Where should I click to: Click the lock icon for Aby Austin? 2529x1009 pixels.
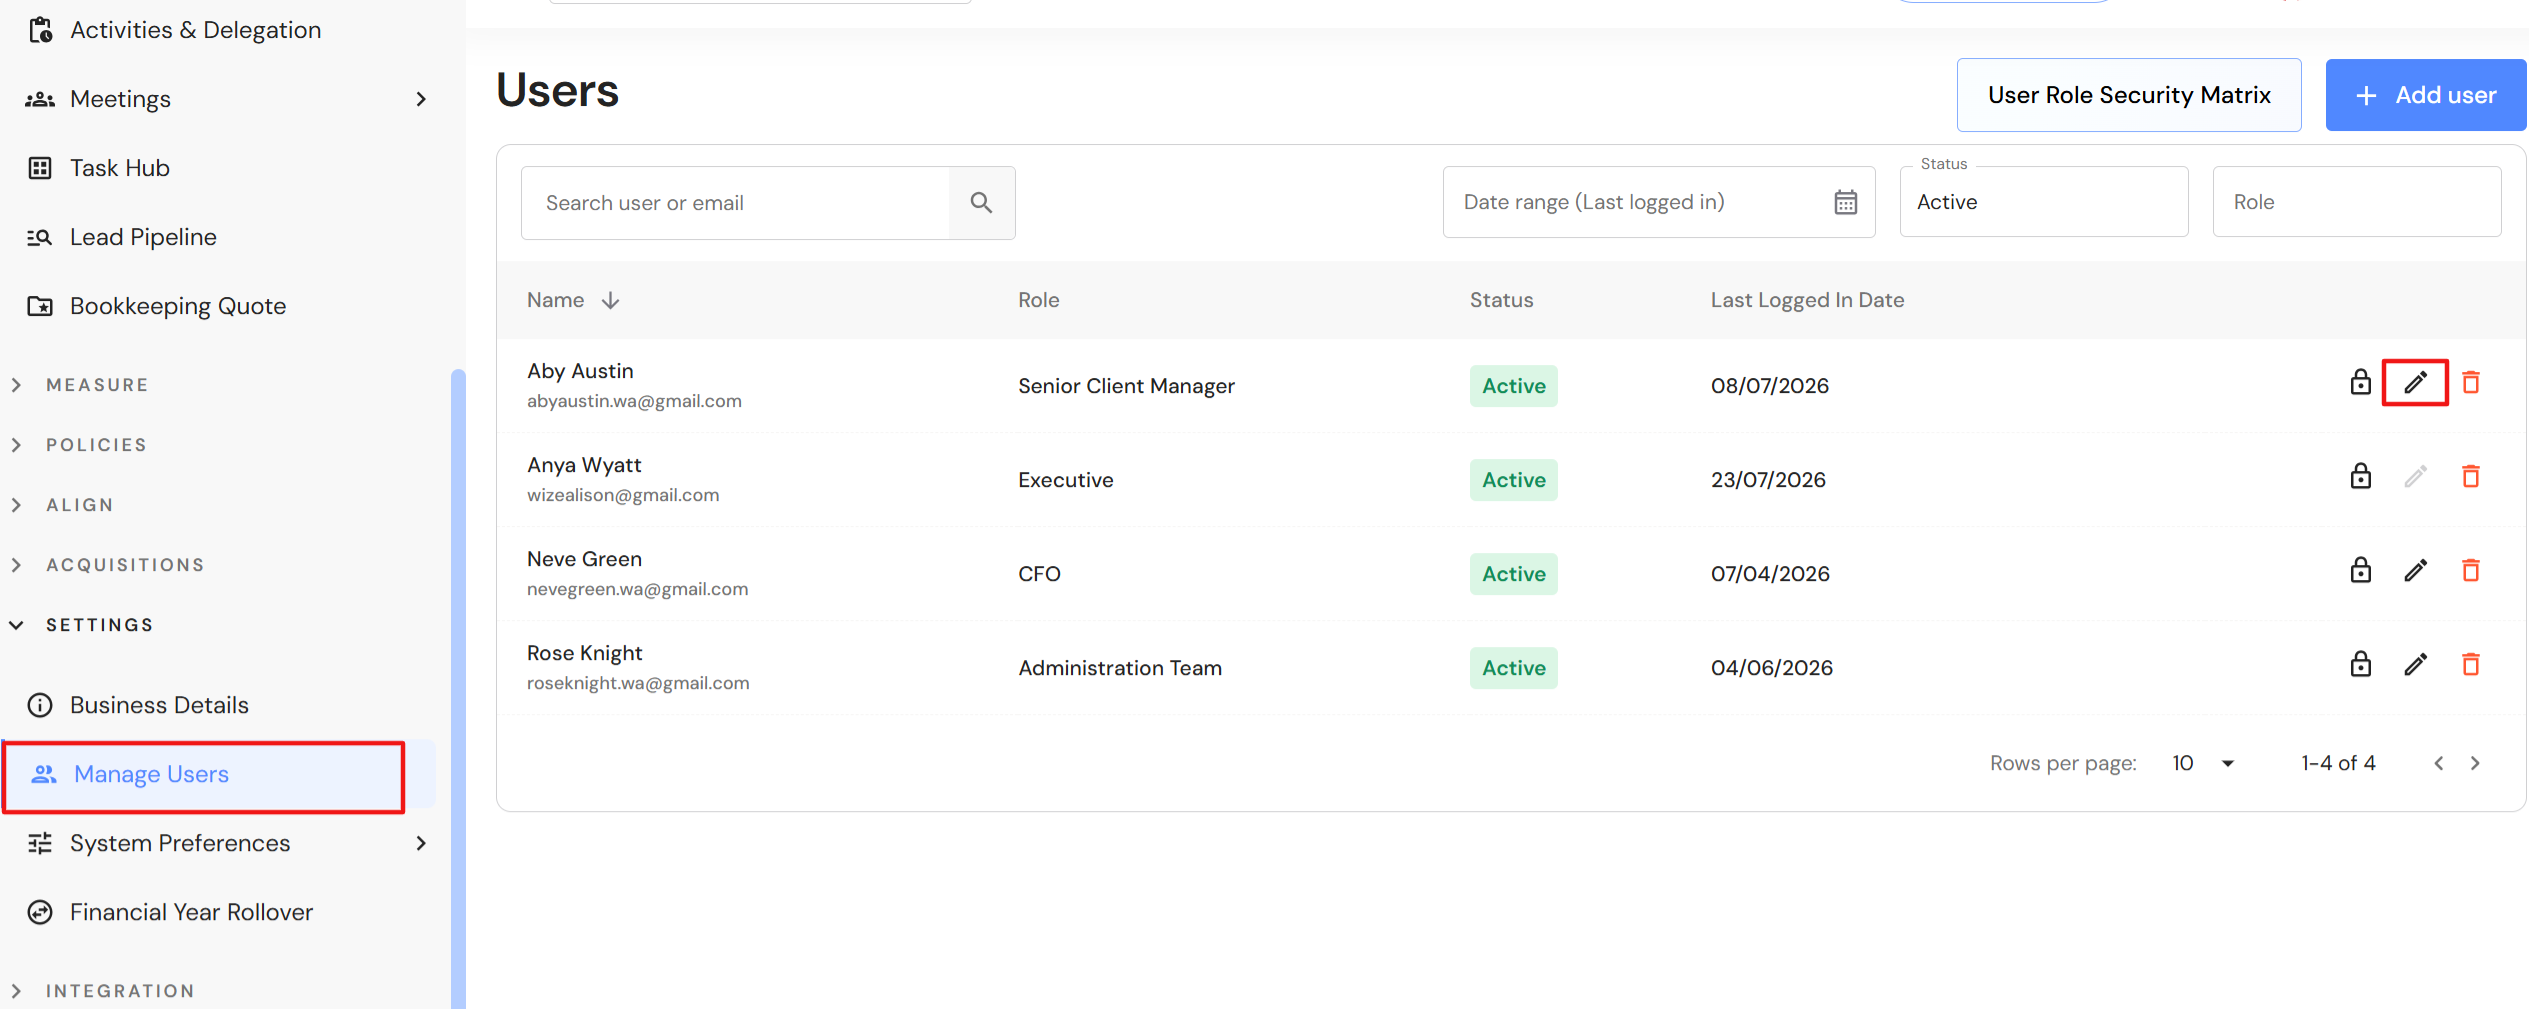pyautogui.click(x=2360, y=383)
